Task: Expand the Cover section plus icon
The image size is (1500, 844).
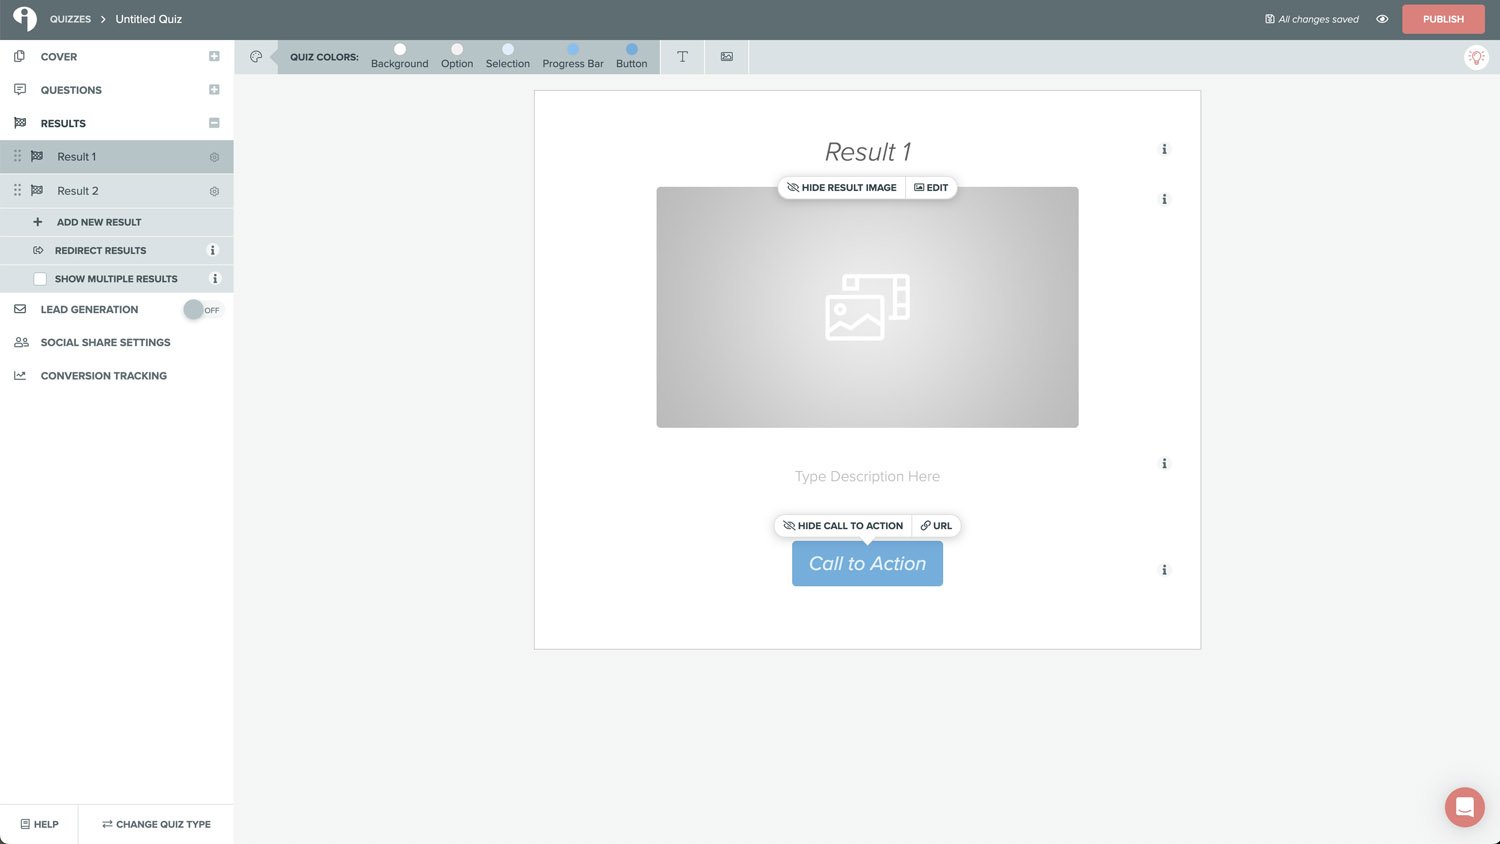Action: (214, 57)
